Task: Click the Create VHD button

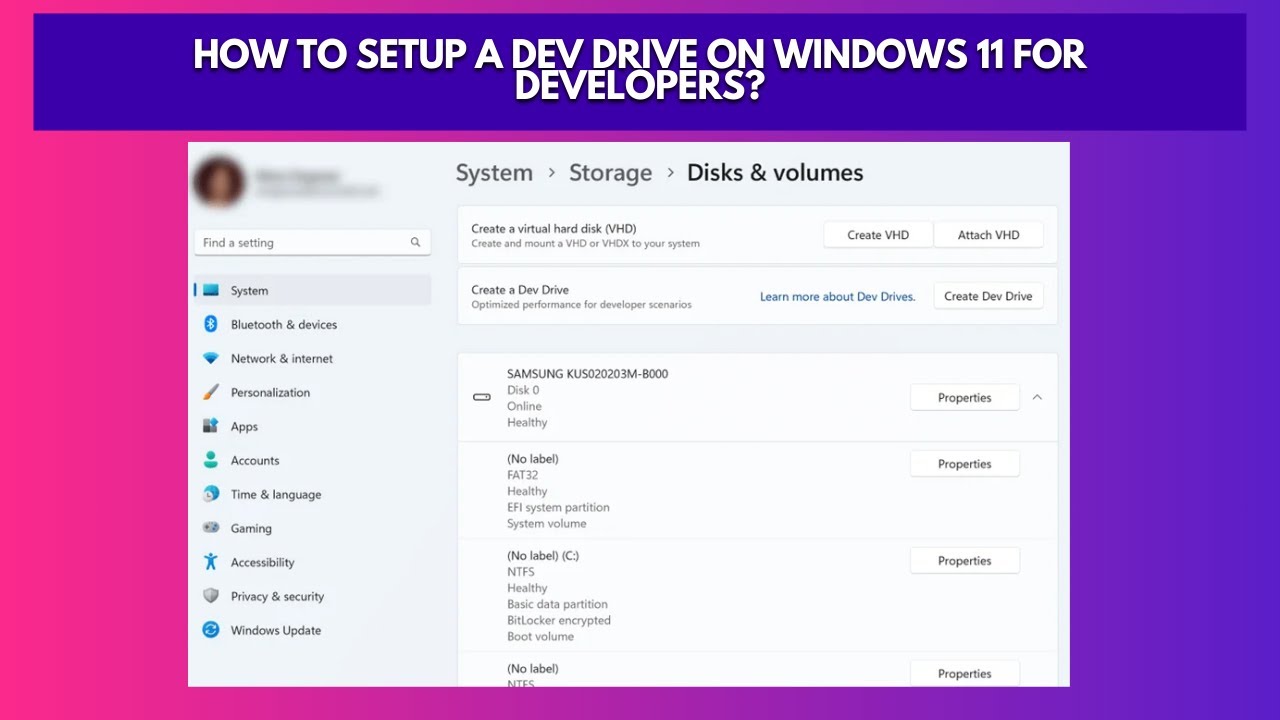Action: [878, 235]
